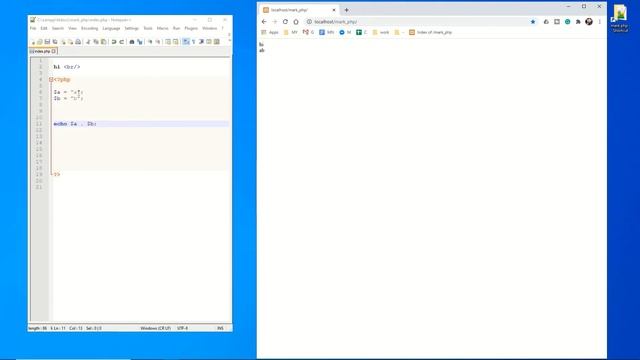Open the Replace tool icon in Notepad++
640x360 pixels.
pos(140,42)
